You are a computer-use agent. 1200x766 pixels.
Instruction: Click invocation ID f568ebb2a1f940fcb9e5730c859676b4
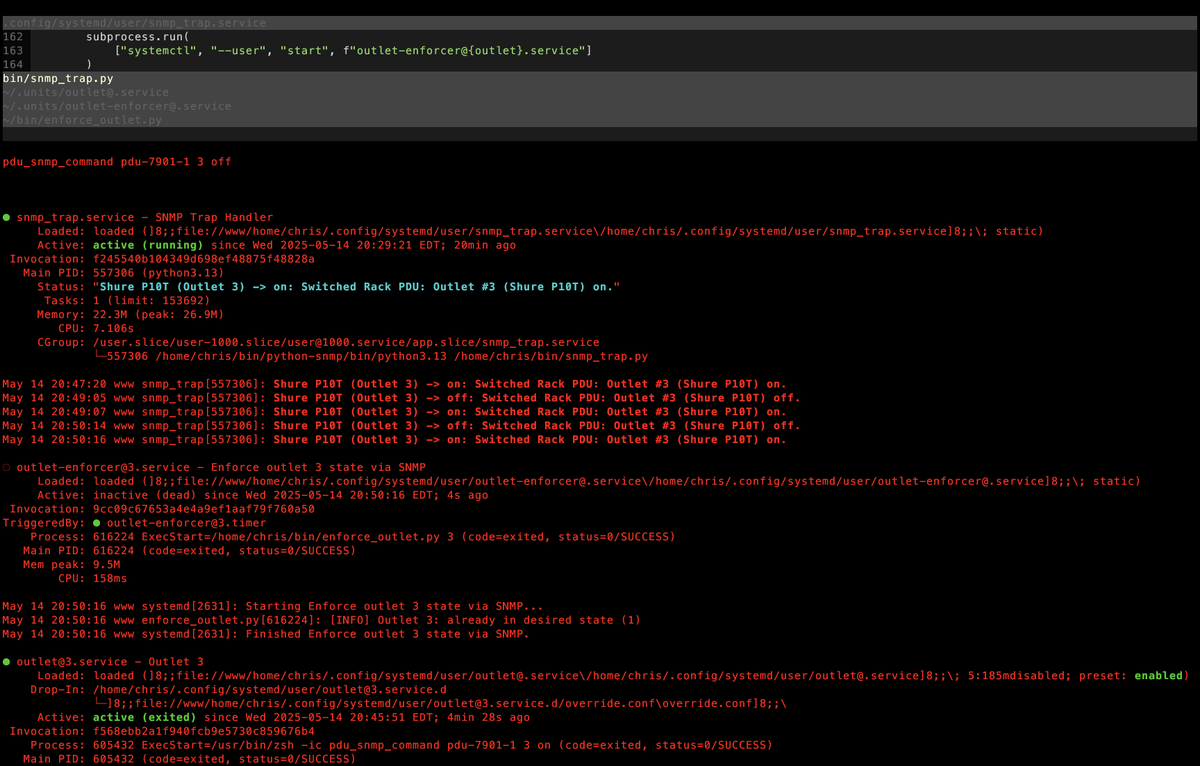pyautogui.click(x=203, y=732)
